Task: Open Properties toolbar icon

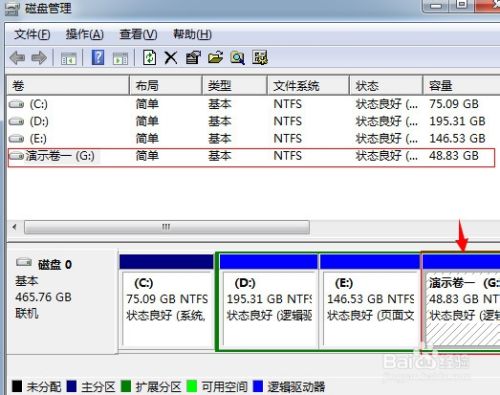Action: pyautogui.click(x=193, y=58)
